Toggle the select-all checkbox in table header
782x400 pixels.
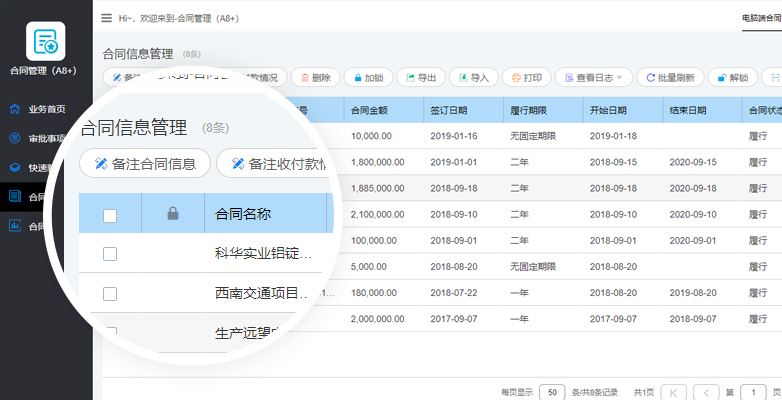(110, 214)
